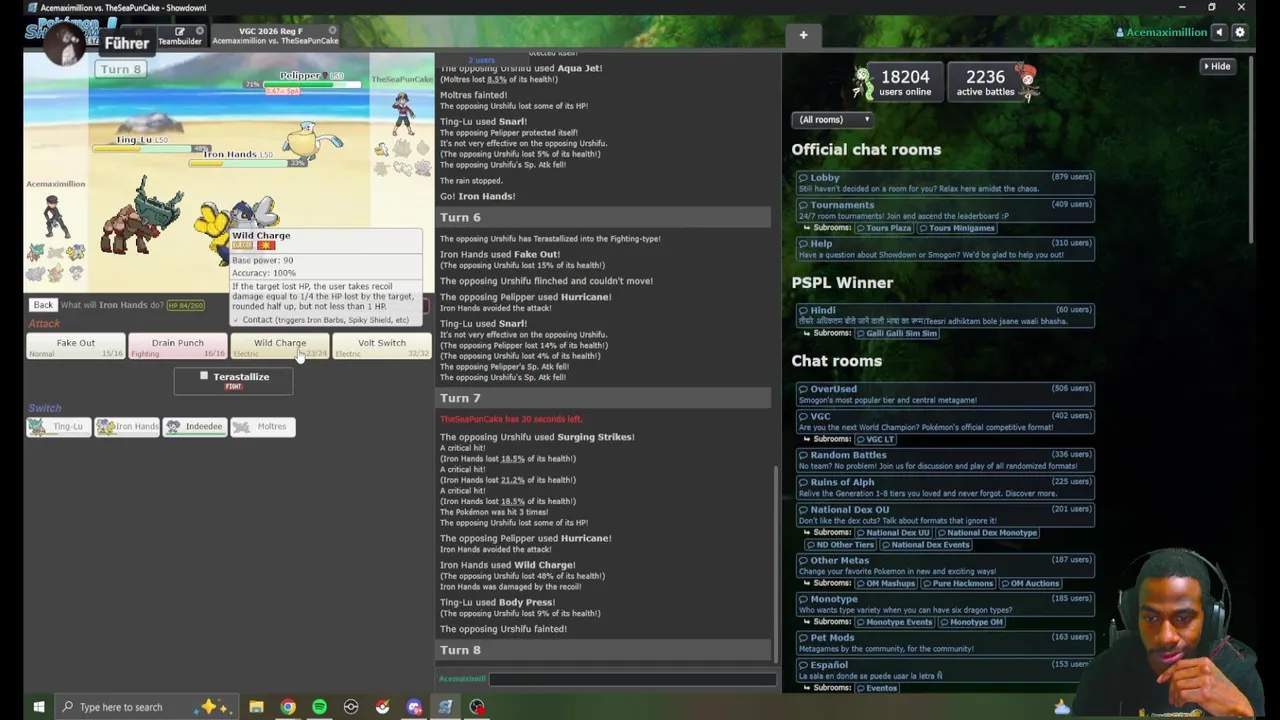Open the options gear icon
1280x720 pixels.
click(x=1239, y=32)
